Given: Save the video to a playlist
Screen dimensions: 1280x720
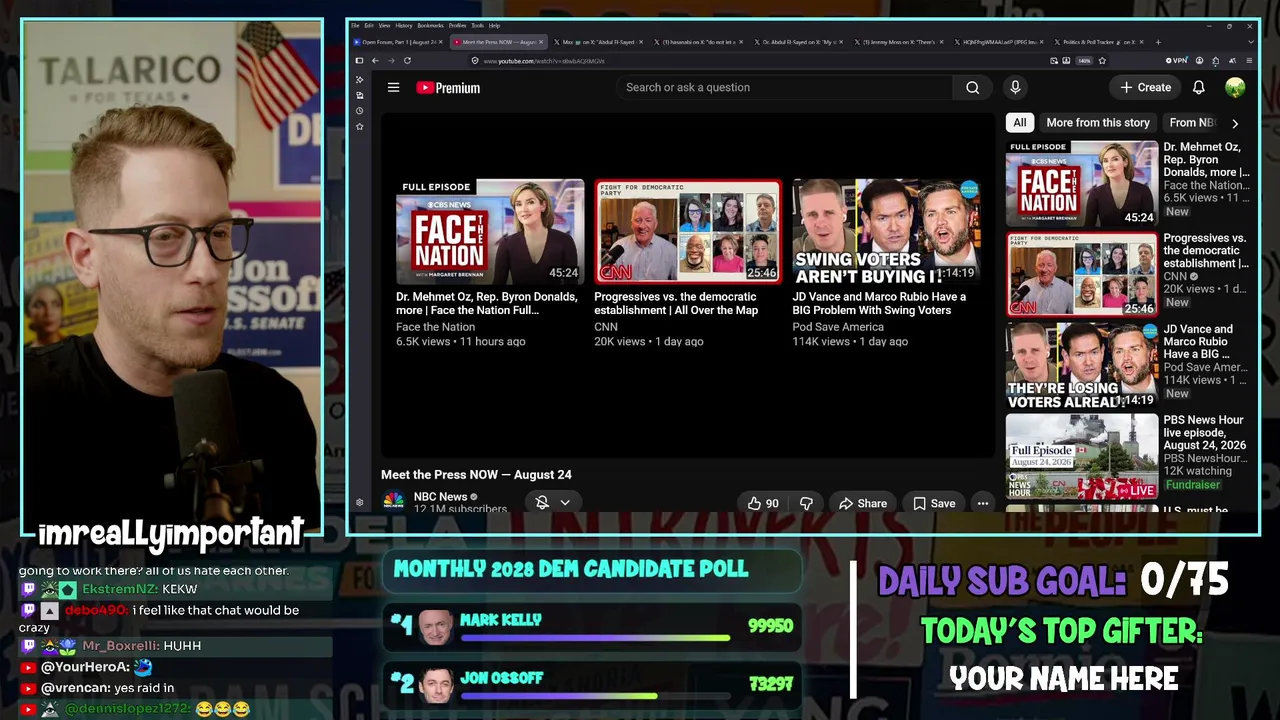Looking at the screenshot, I should 934,504.
